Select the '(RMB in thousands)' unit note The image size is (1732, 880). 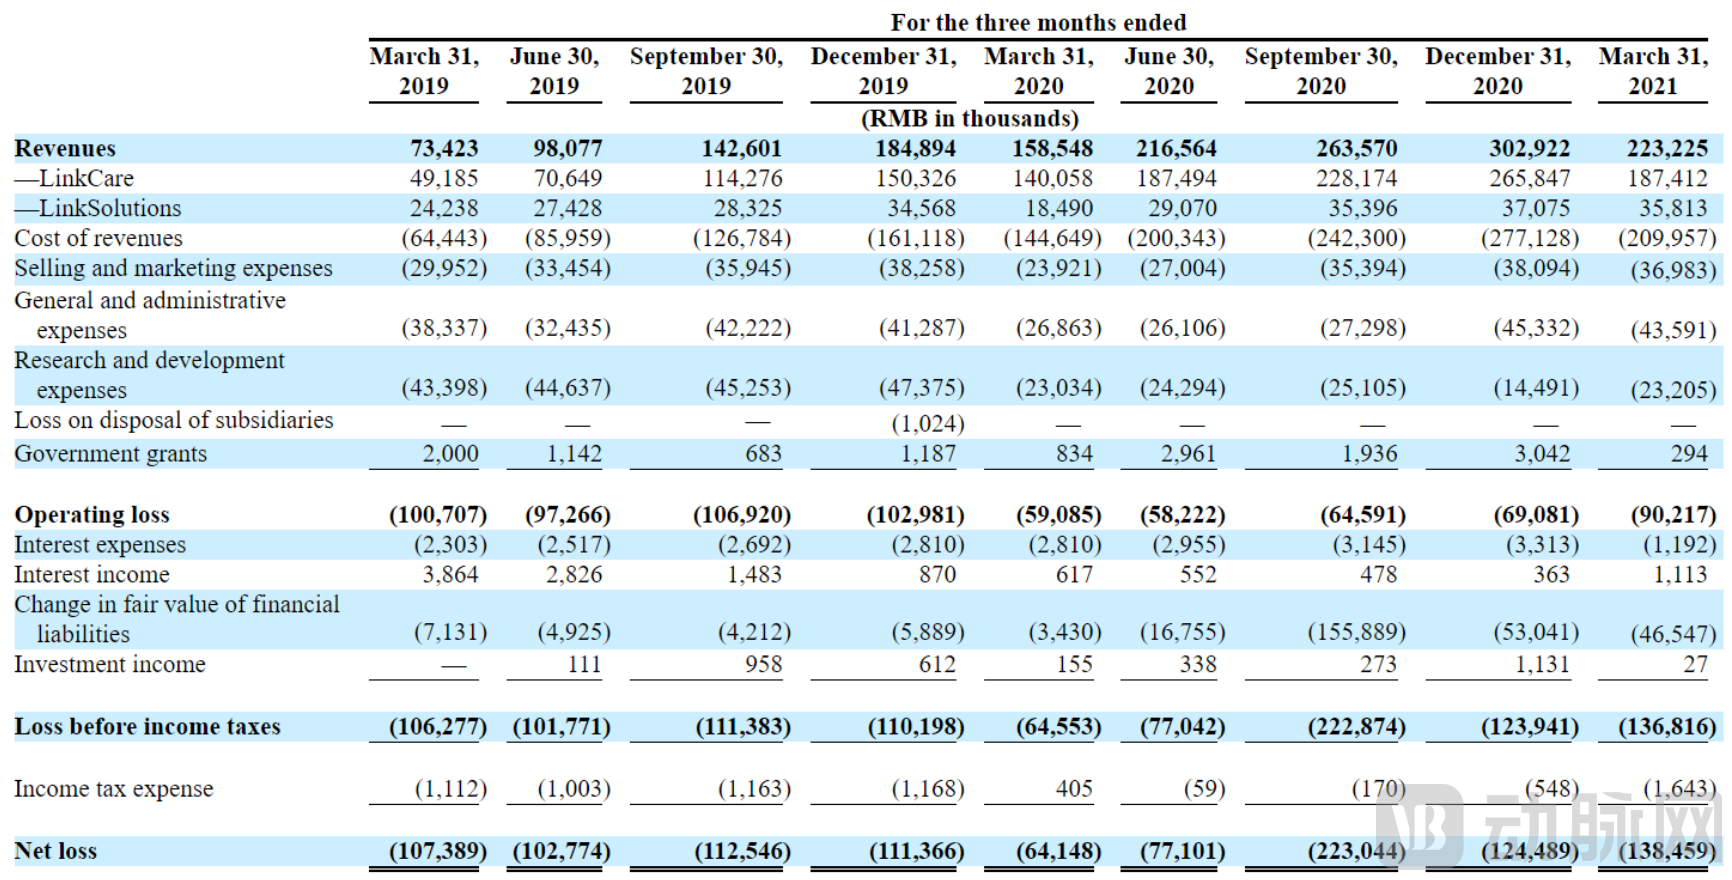click(x=970, y=118)
